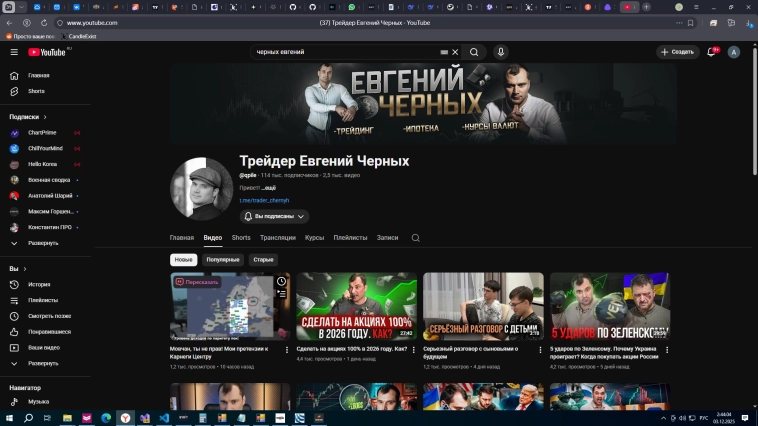Open the Подписки section chevron
Viewport: 758px width, 426px height.
coord(45,117)
